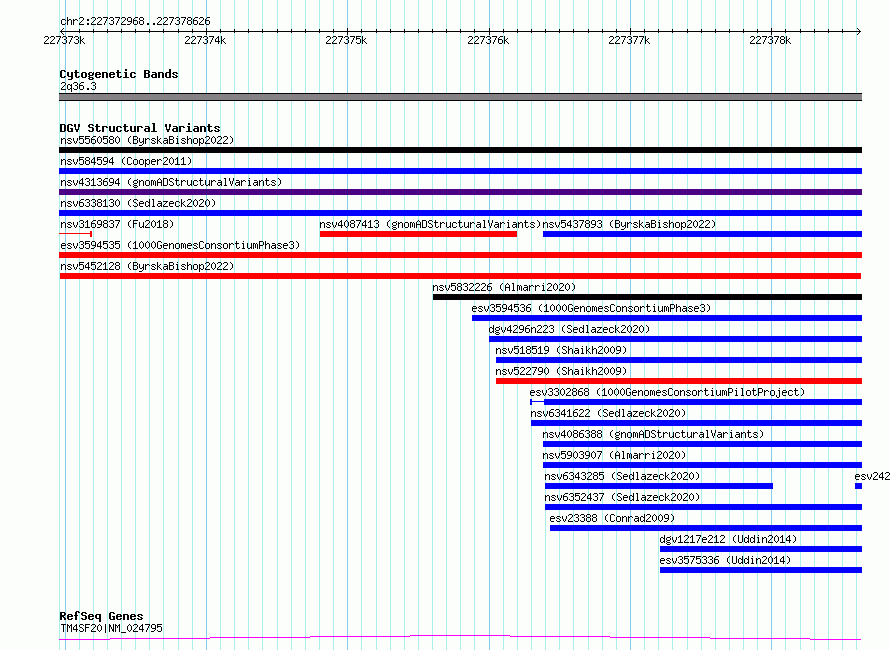Click black bar under nsv5832226
The image size is (890, 650).
tap(647, 297)
